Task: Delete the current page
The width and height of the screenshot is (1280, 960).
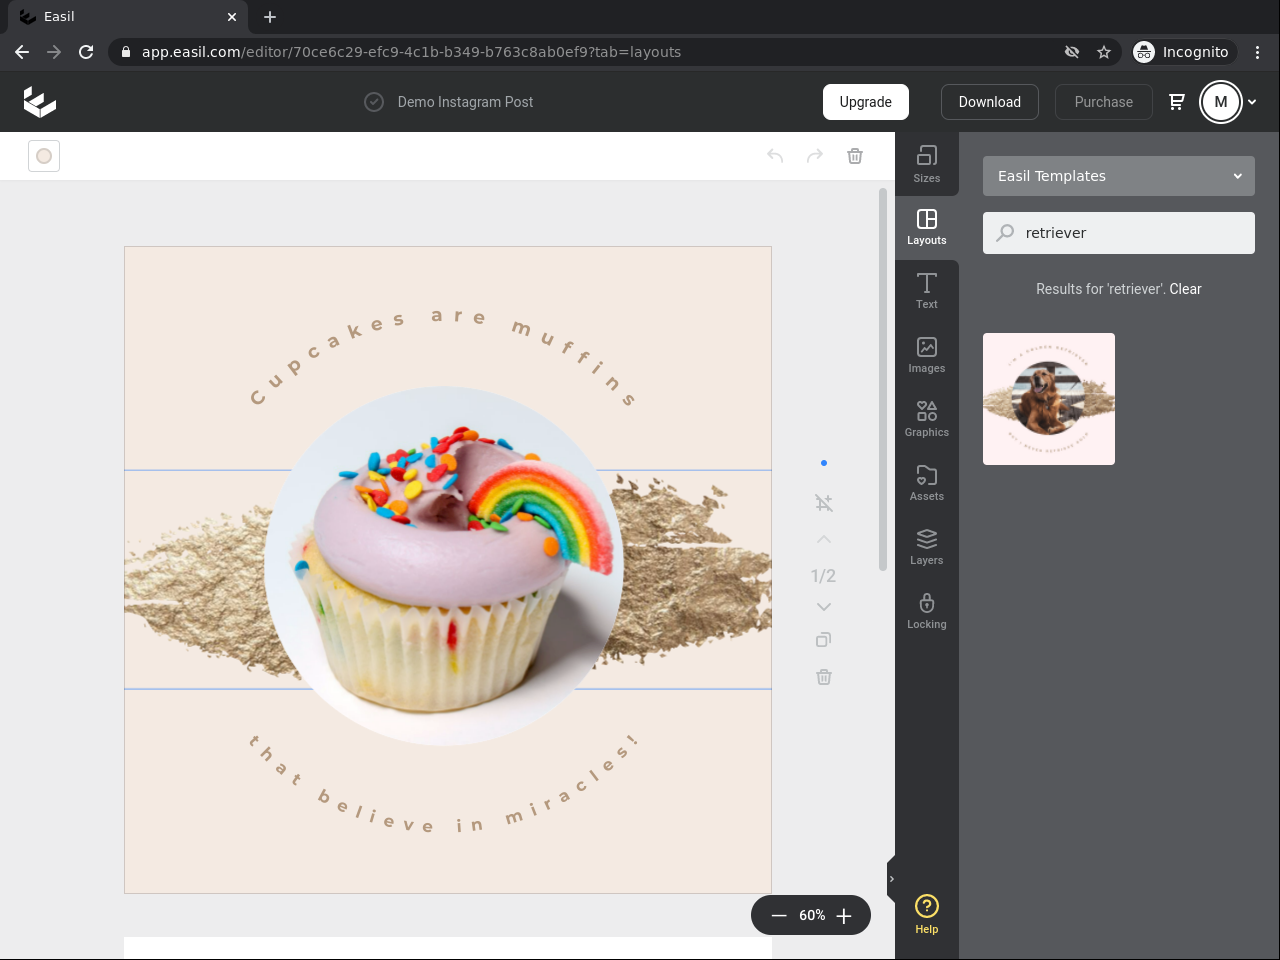Action: point(824,677)
